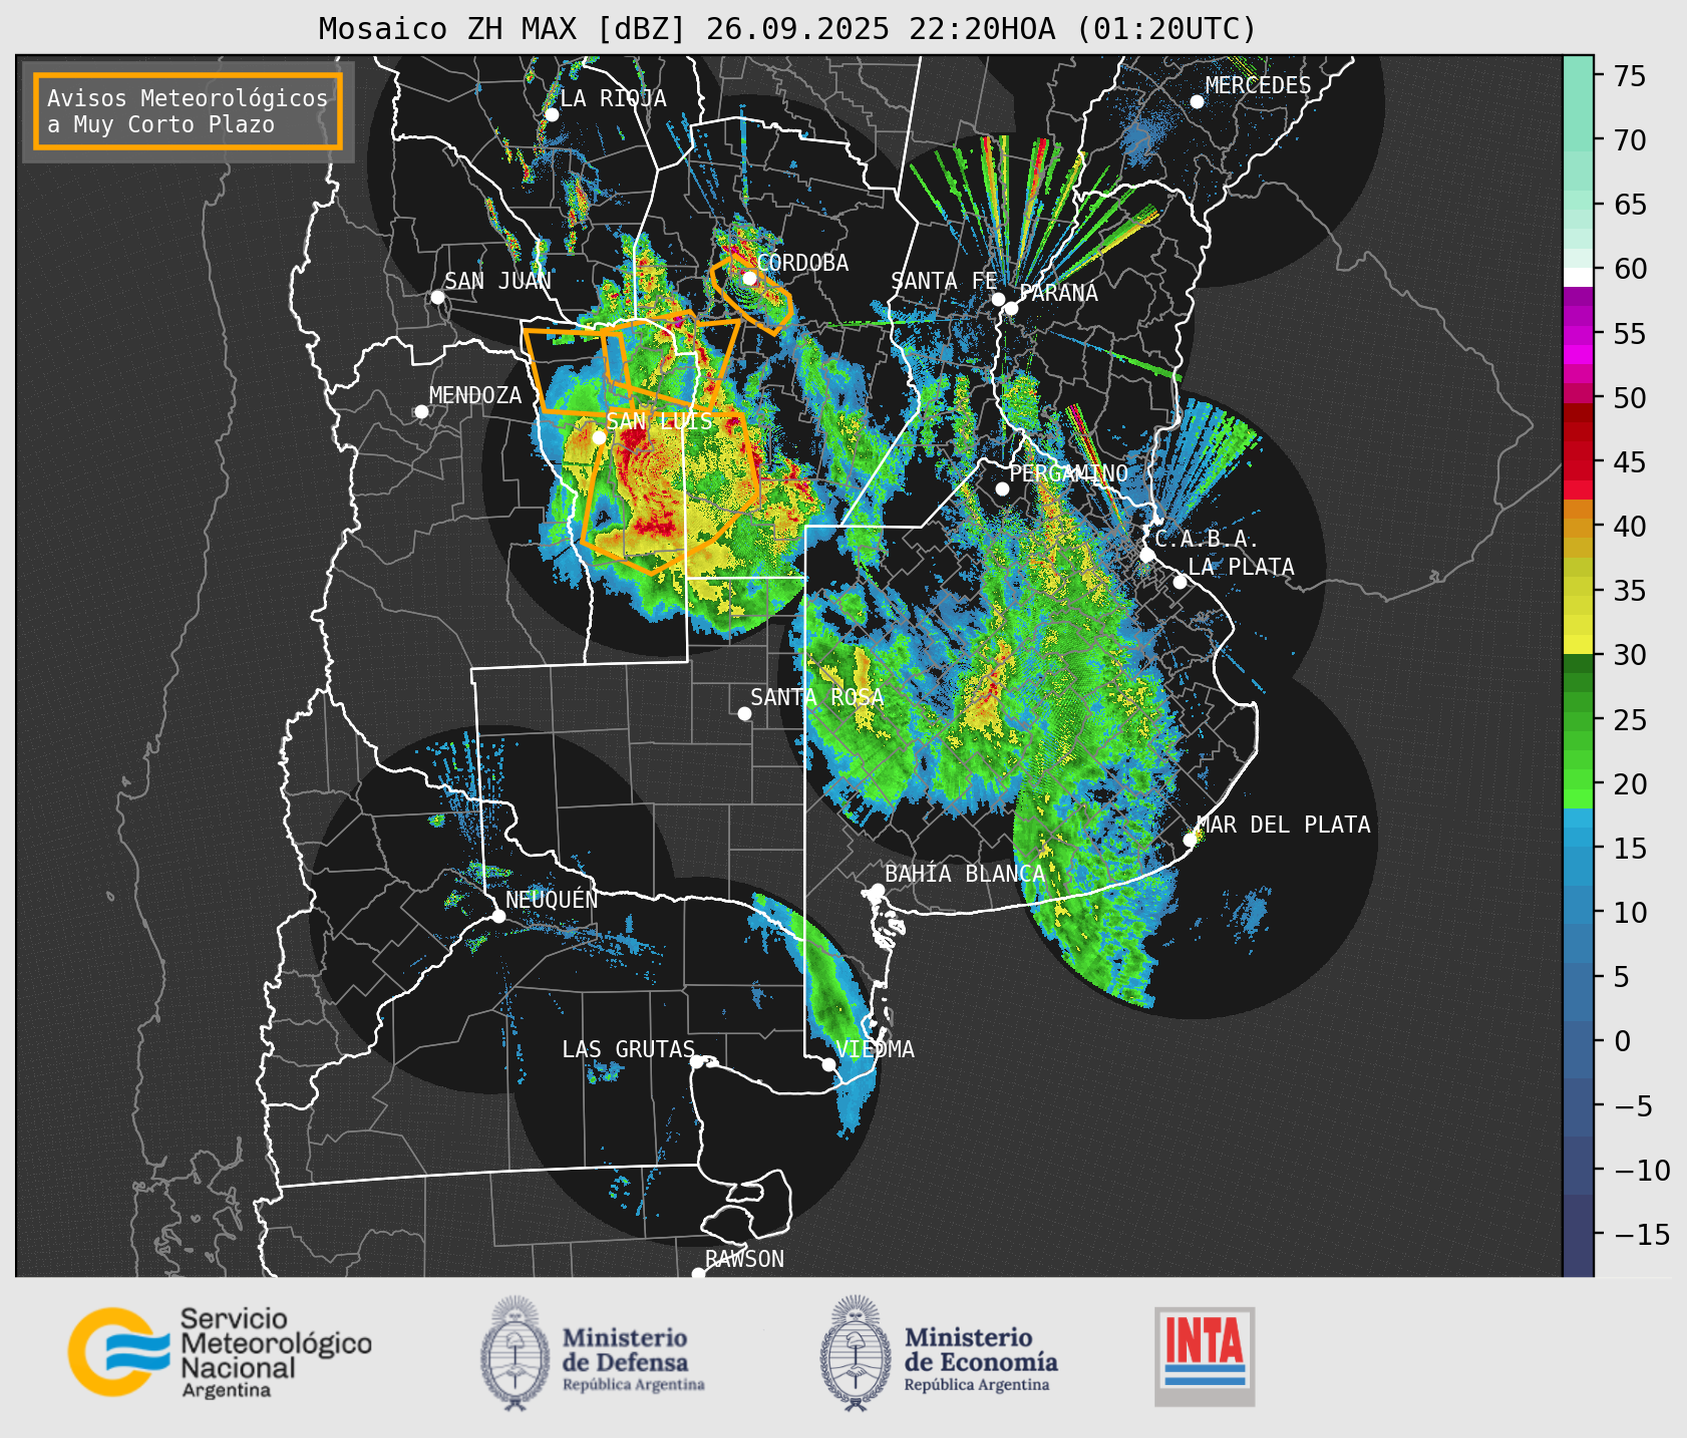
Task: Click the Avisos Meteorológicos a Muy Corto Plazo legend box
Action: [x=188, y=111]
